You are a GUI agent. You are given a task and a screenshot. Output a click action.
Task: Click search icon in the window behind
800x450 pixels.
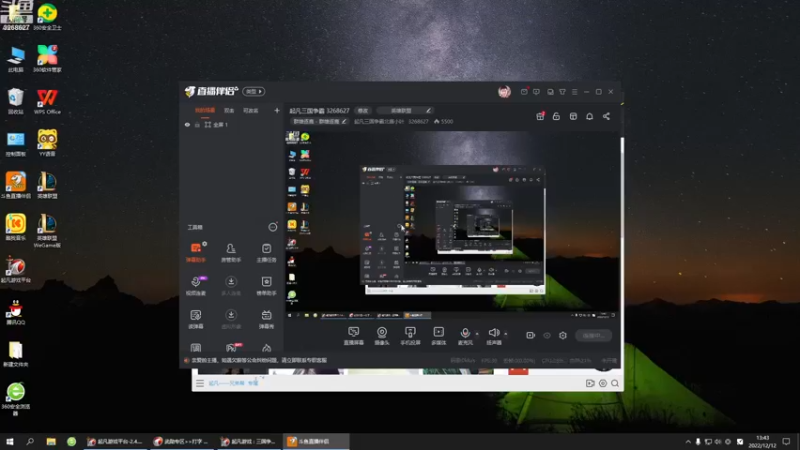point(615,383)
